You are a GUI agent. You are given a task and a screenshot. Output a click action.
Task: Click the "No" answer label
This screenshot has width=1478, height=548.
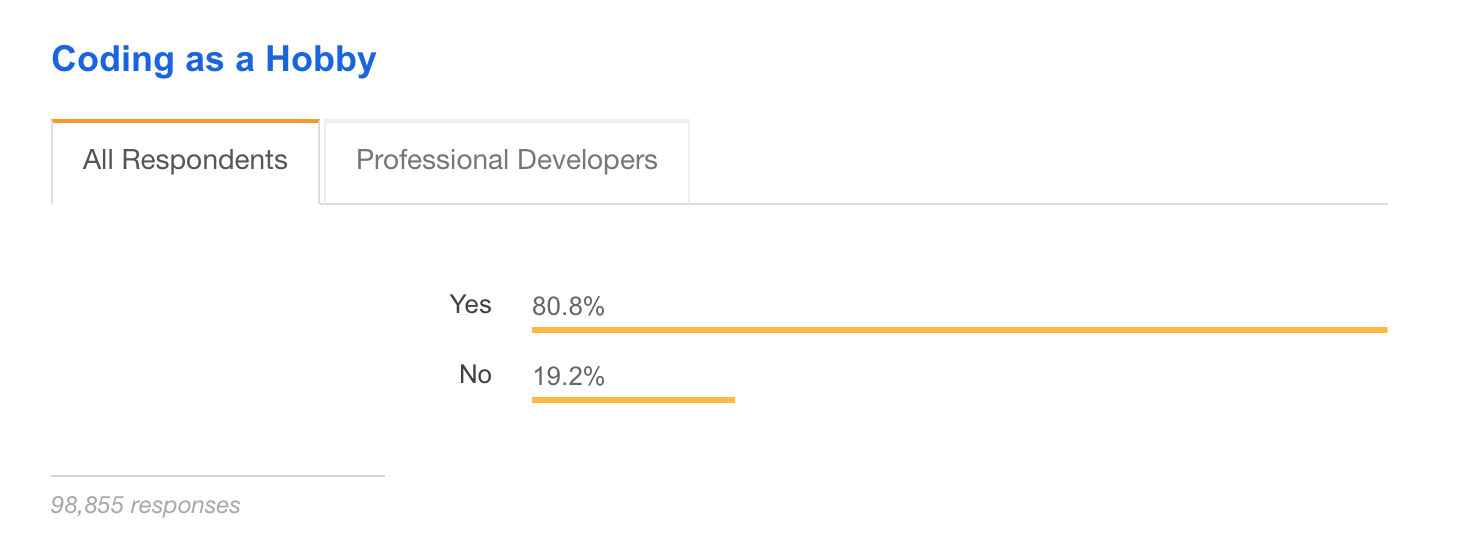(475, 374)
